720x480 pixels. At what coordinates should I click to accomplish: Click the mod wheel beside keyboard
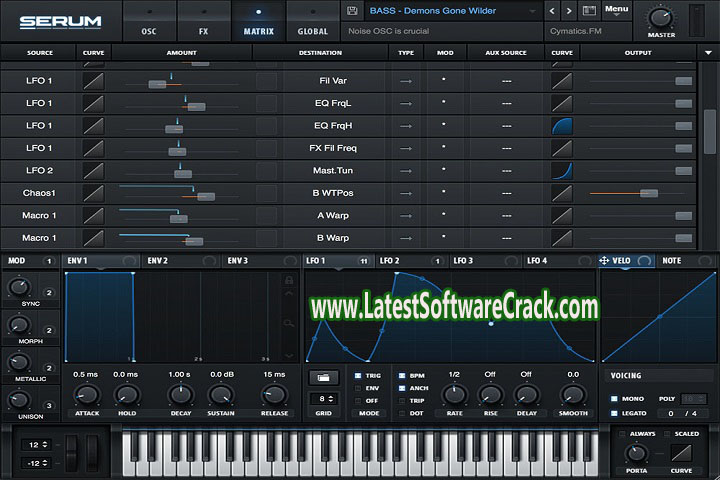(92, 452)
